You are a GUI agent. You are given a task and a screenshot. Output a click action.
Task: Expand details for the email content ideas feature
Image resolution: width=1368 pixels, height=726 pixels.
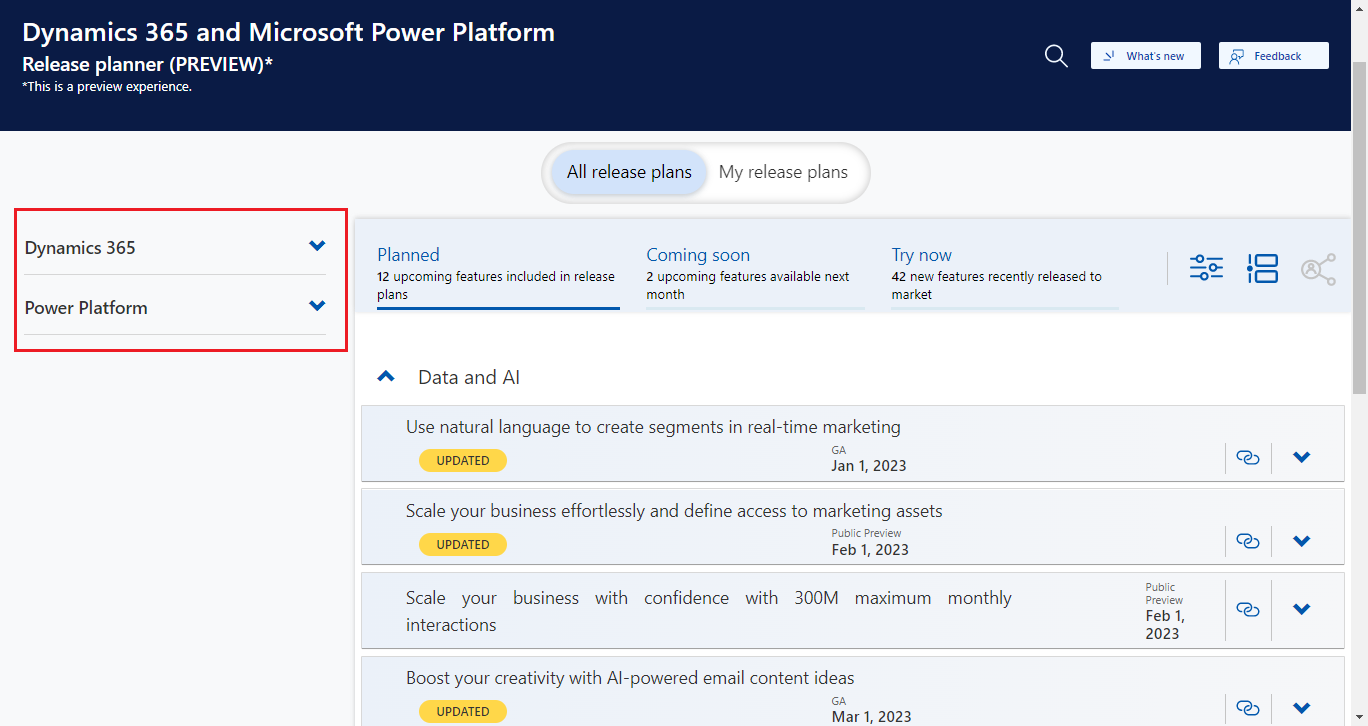click(1301, 708)
